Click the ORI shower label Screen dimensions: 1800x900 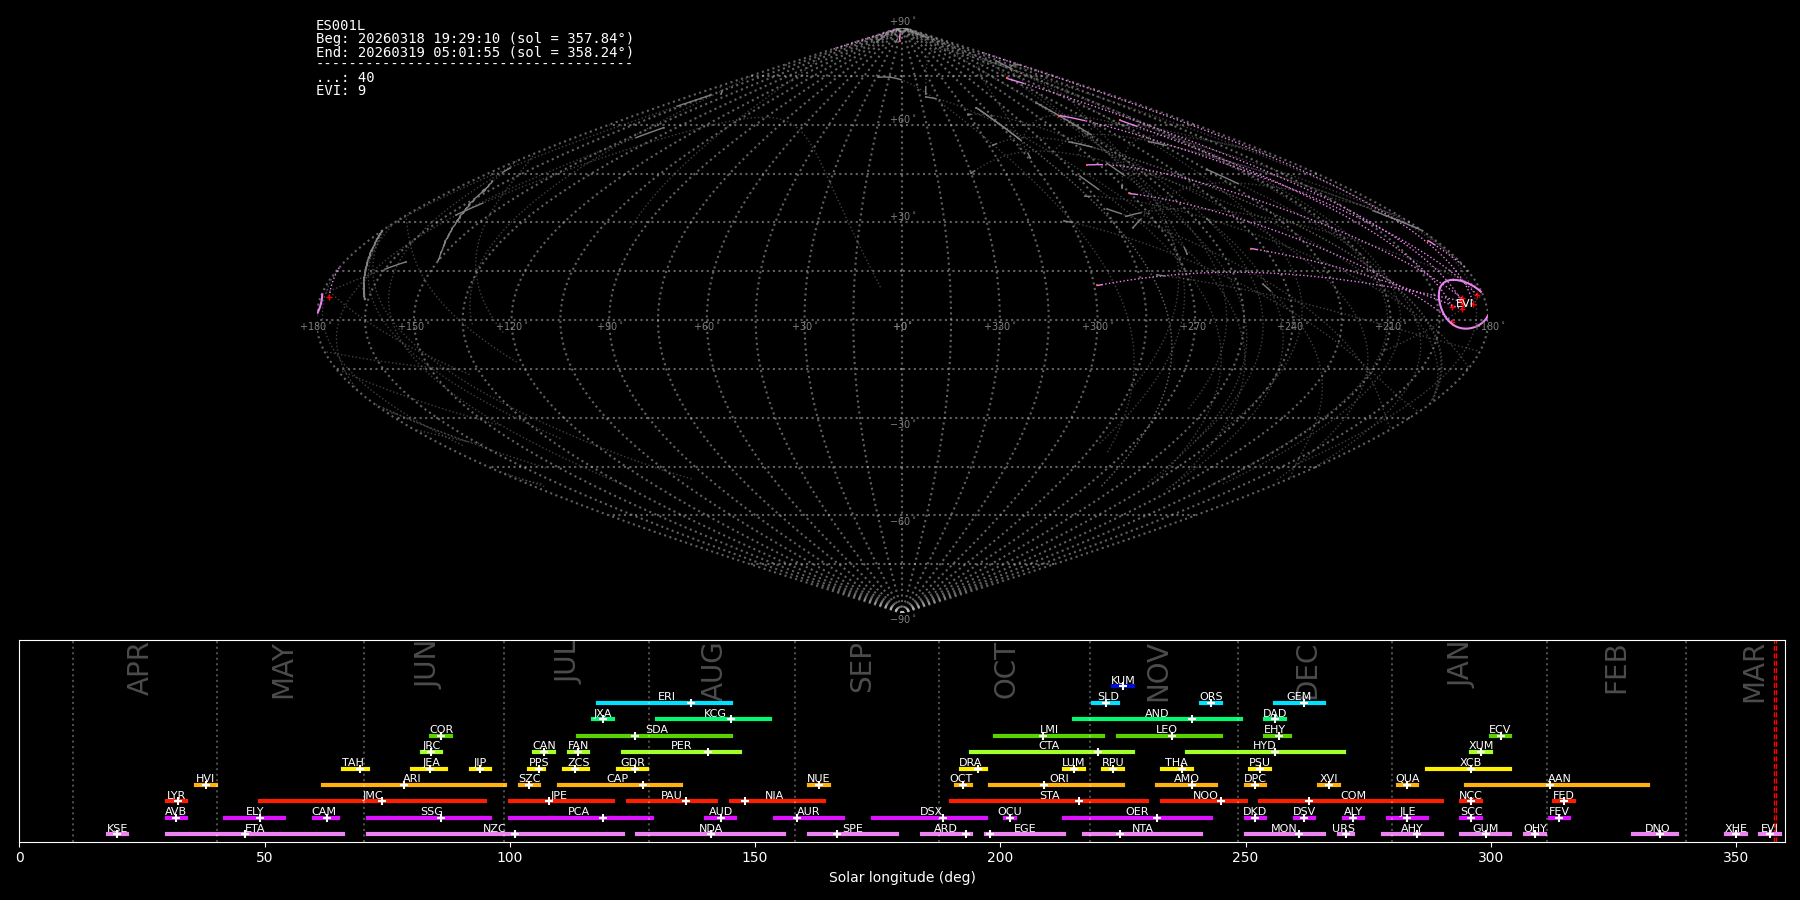coord(1059,778)
